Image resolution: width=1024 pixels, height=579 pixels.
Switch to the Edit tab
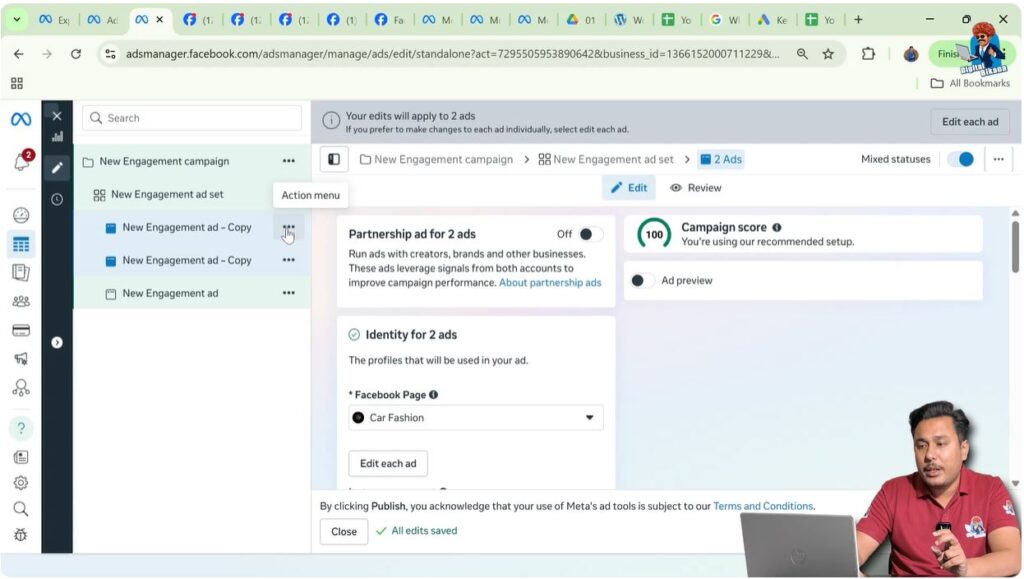[x=629, y=188]
